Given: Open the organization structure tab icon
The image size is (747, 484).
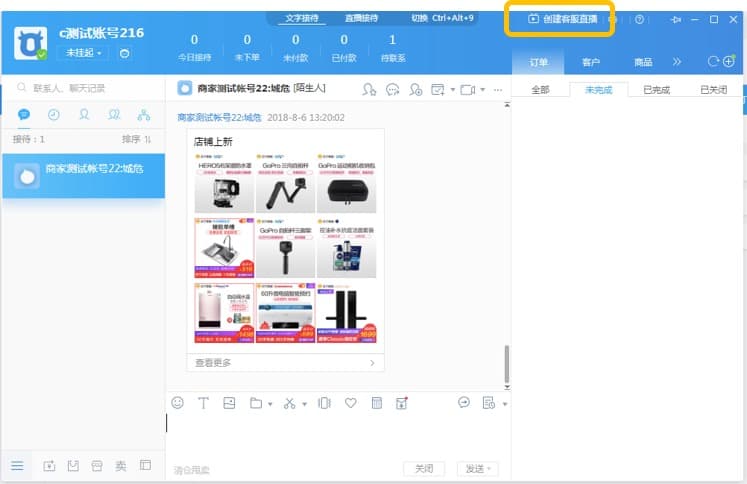Looking at the screenshot, I should pos(143,114).
